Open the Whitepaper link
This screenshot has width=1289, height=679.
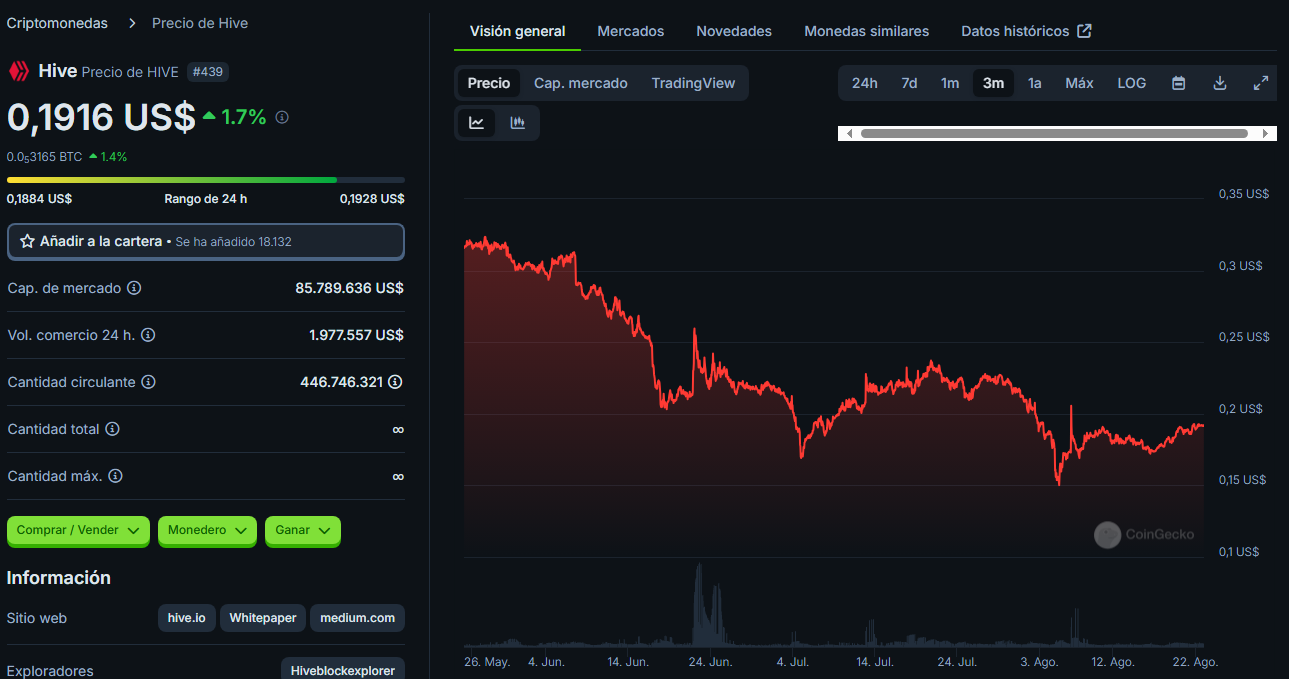[262, 618]
